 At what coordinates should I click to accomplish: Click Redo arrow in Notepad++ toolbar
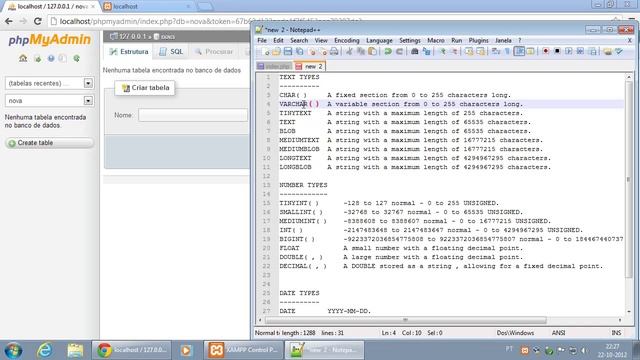click(399, 51)
